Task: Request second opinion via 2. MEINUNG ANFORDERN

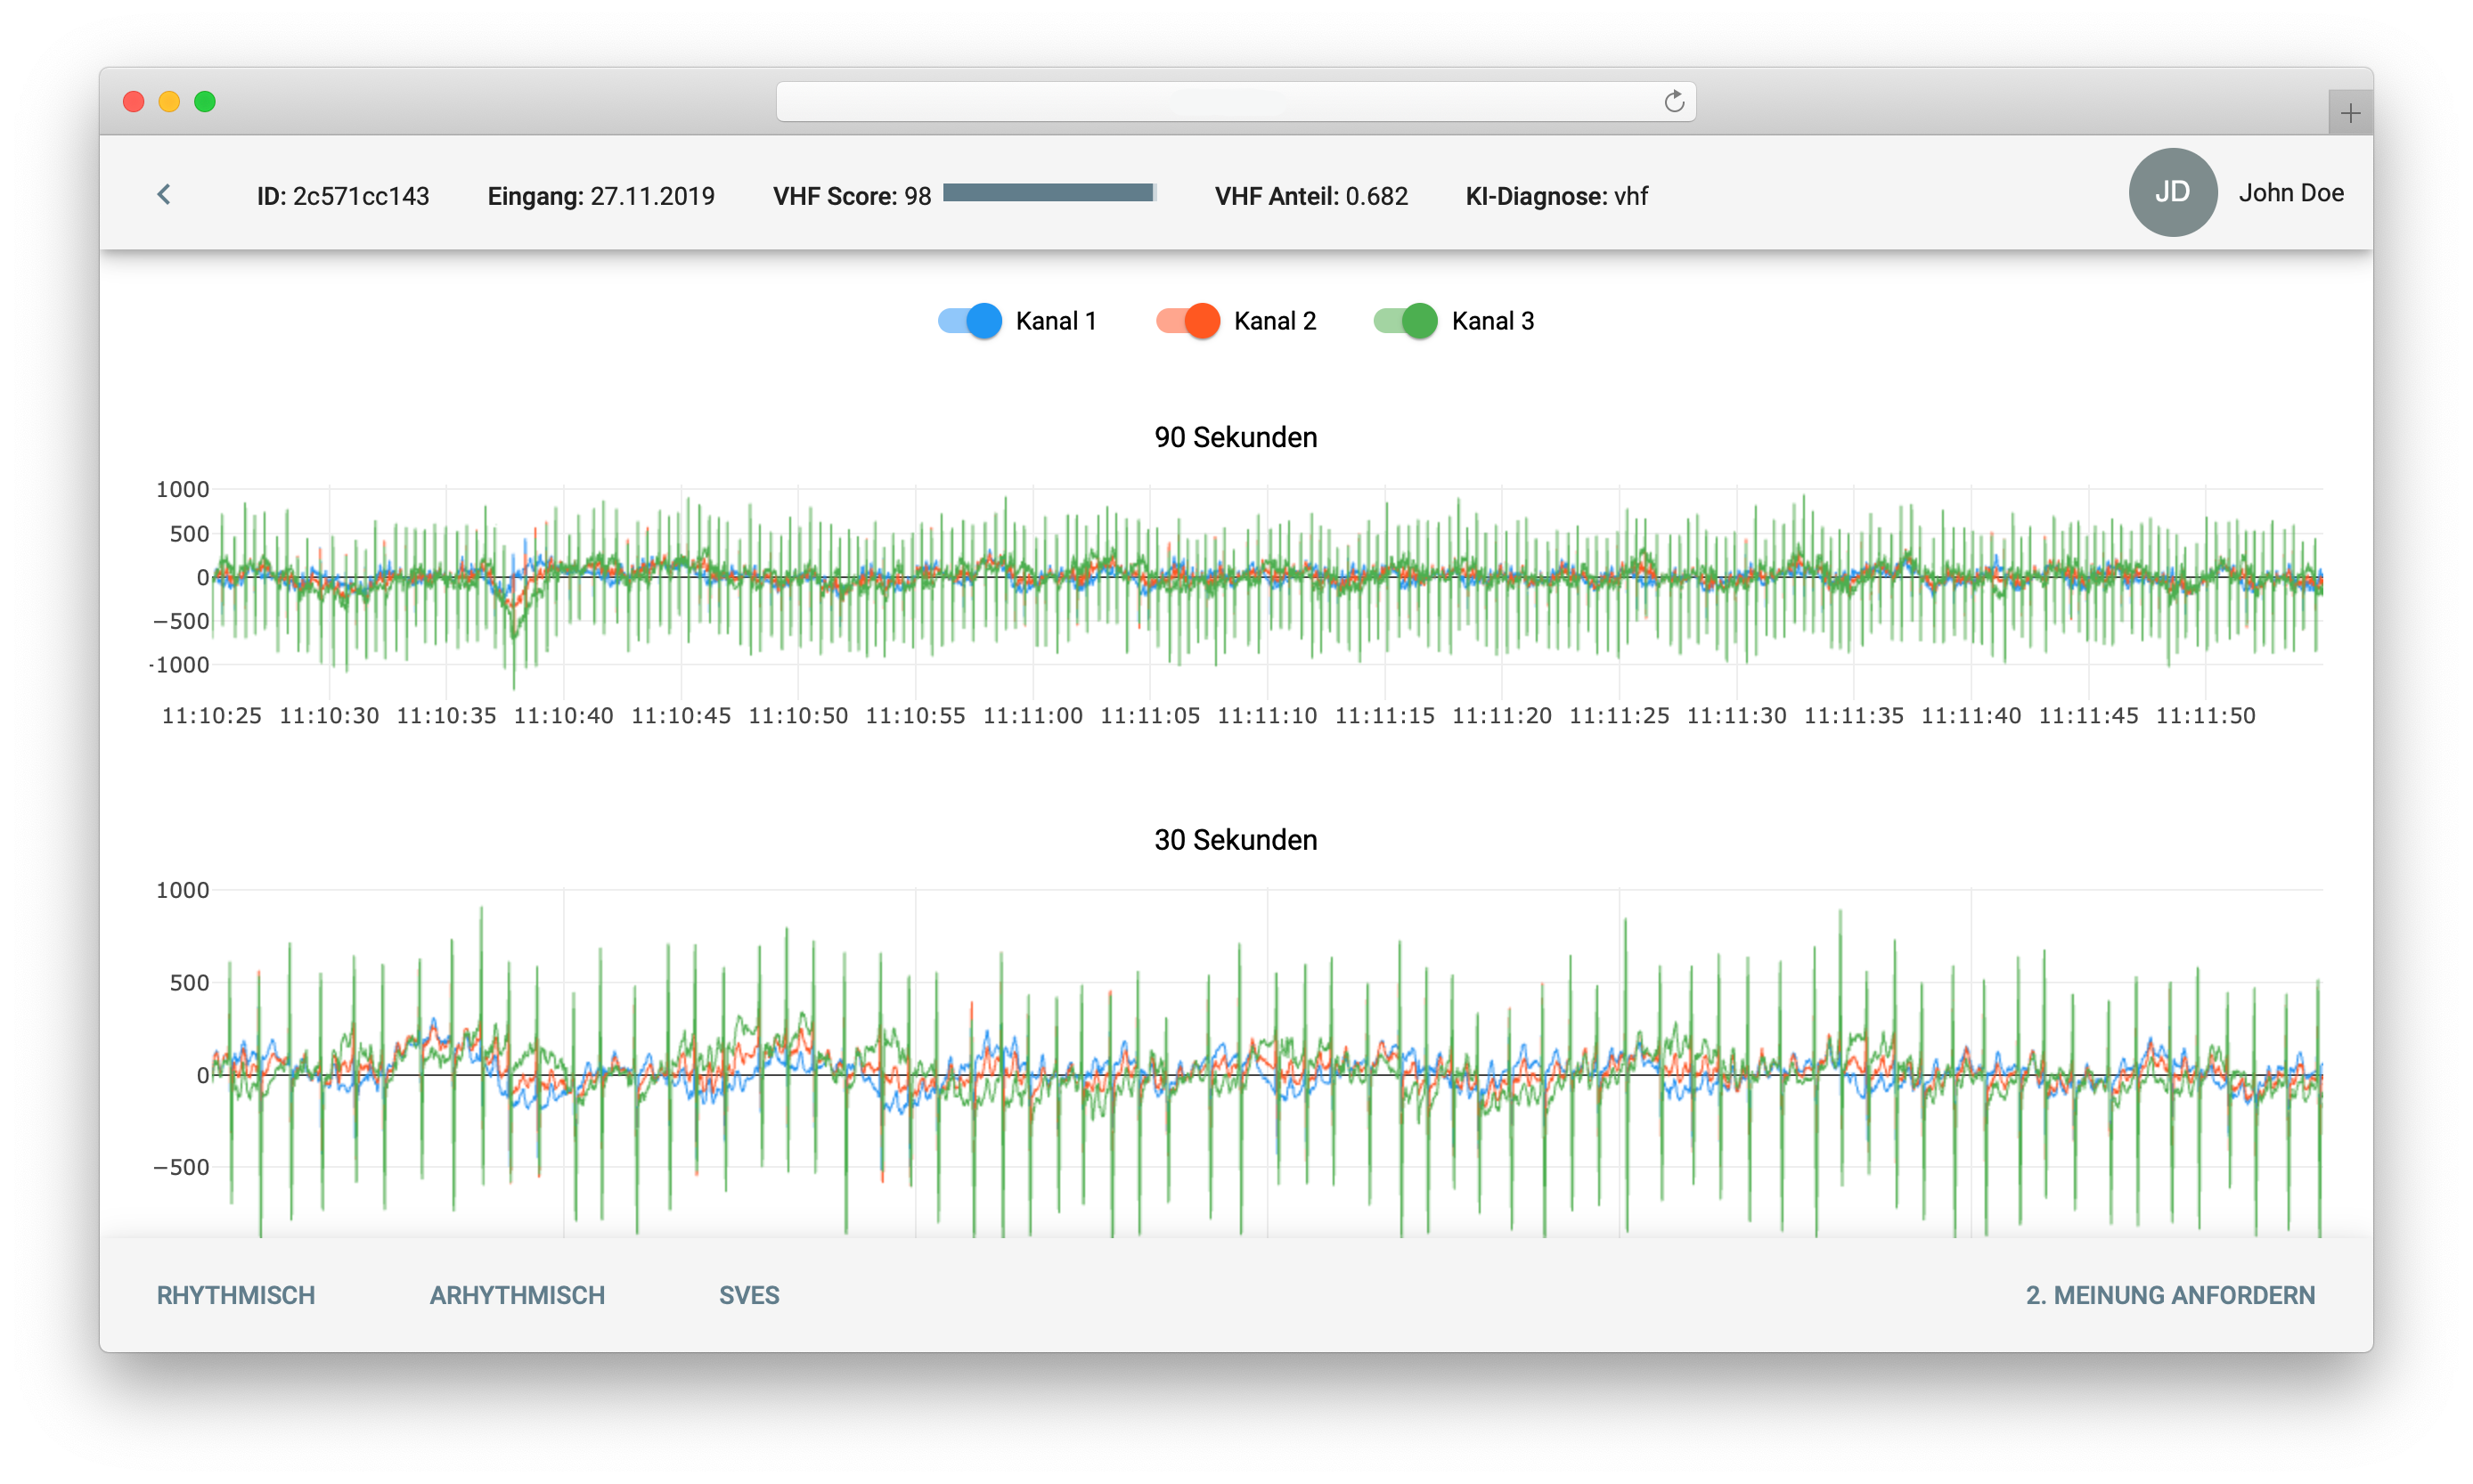Action: pyautogui.click(x=2170, y=1295)
